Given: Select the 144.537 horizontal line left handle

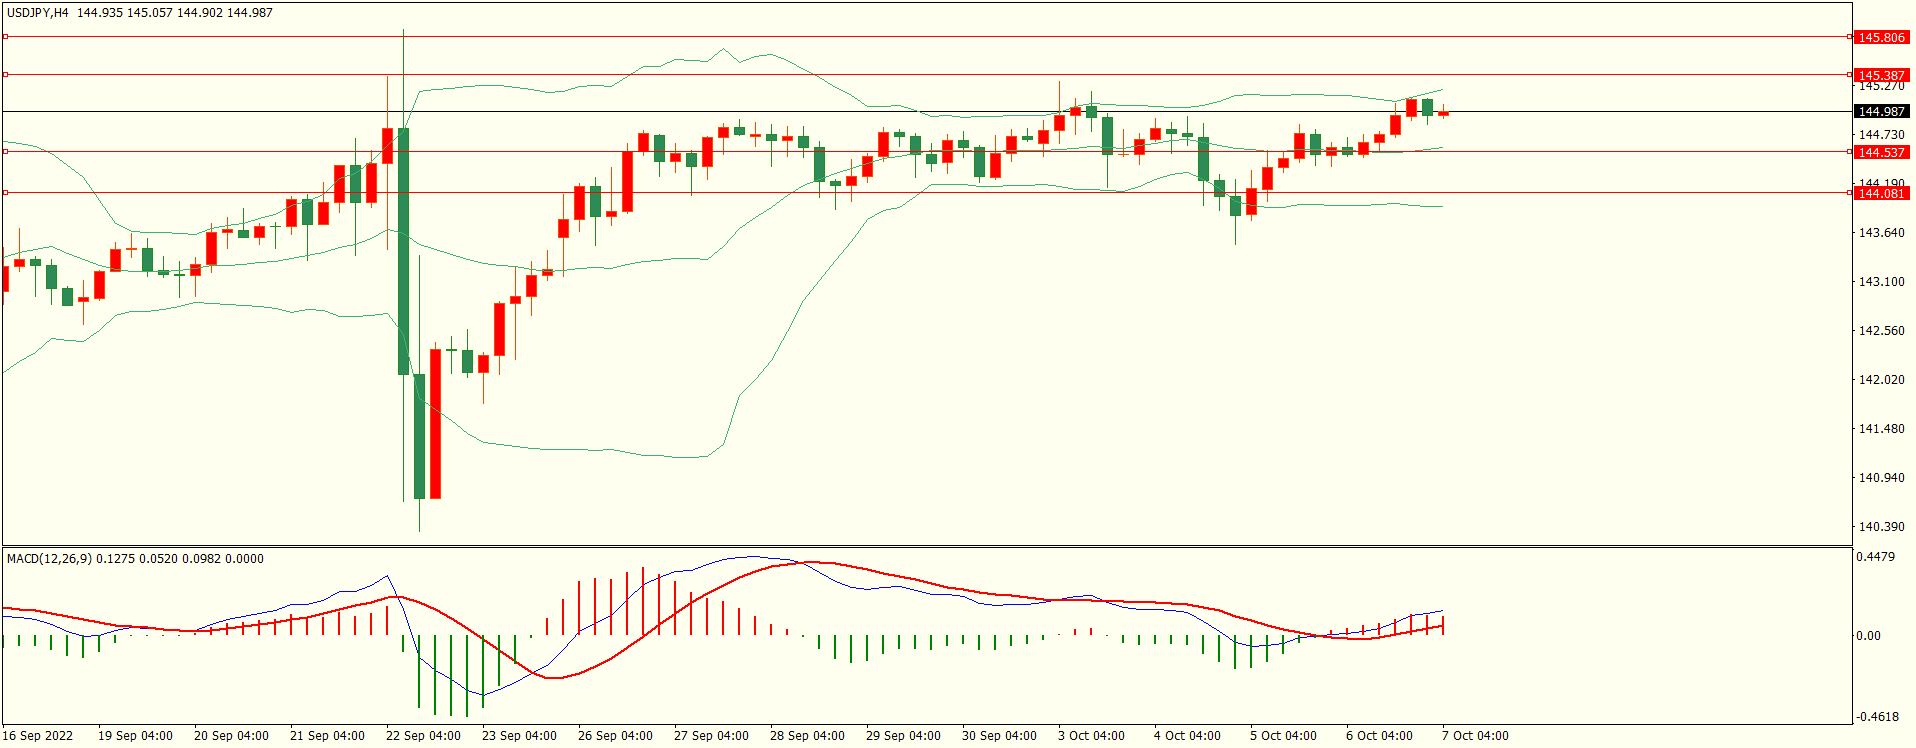Looking at the screenshot, I should tap(5, 152).
